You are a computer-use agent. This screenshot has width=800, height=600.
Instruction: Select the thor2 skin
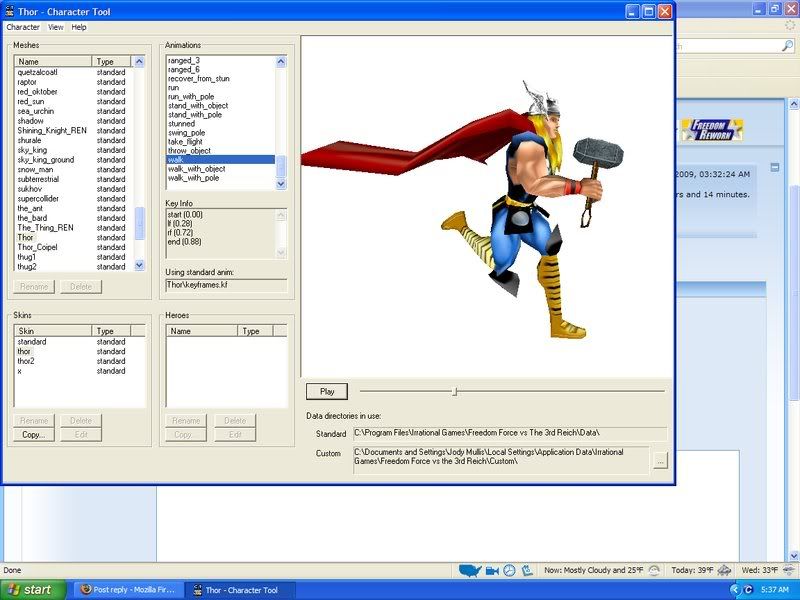click(26, 361)
